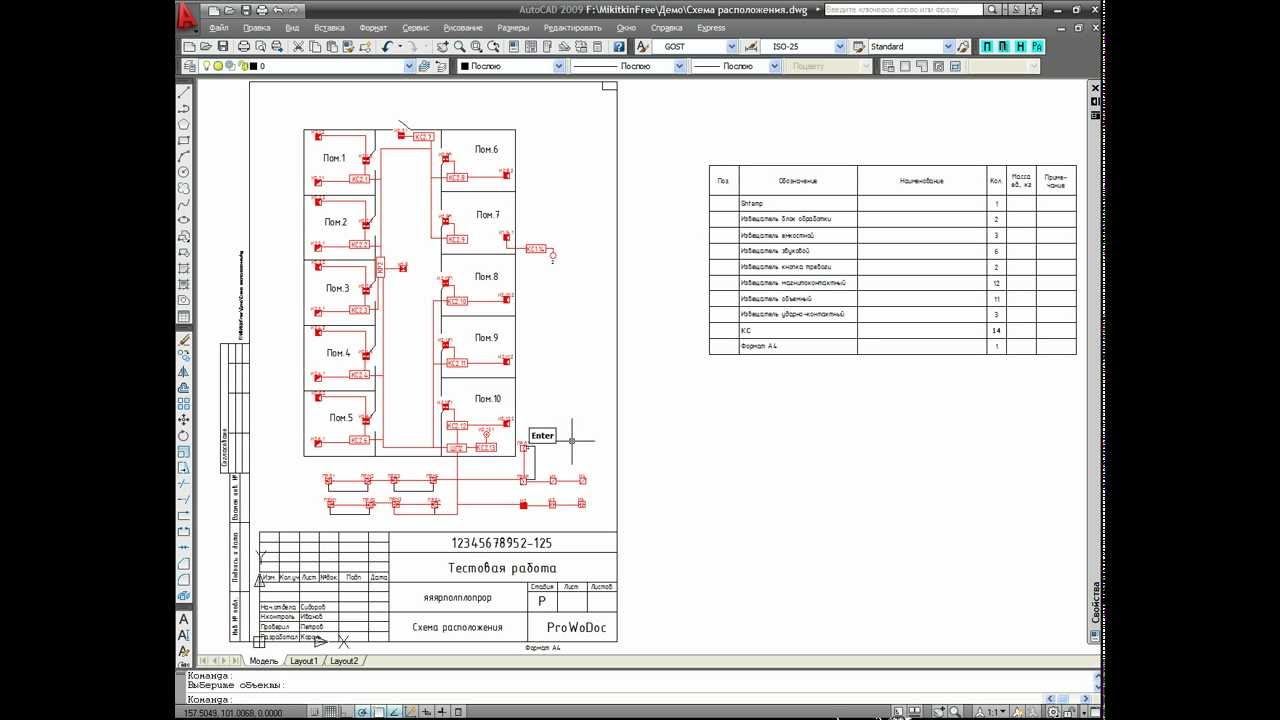Click the Make Object's Layer Current icon
The width and height of the screenshot is (1280, 720).
tap(424, 66)
